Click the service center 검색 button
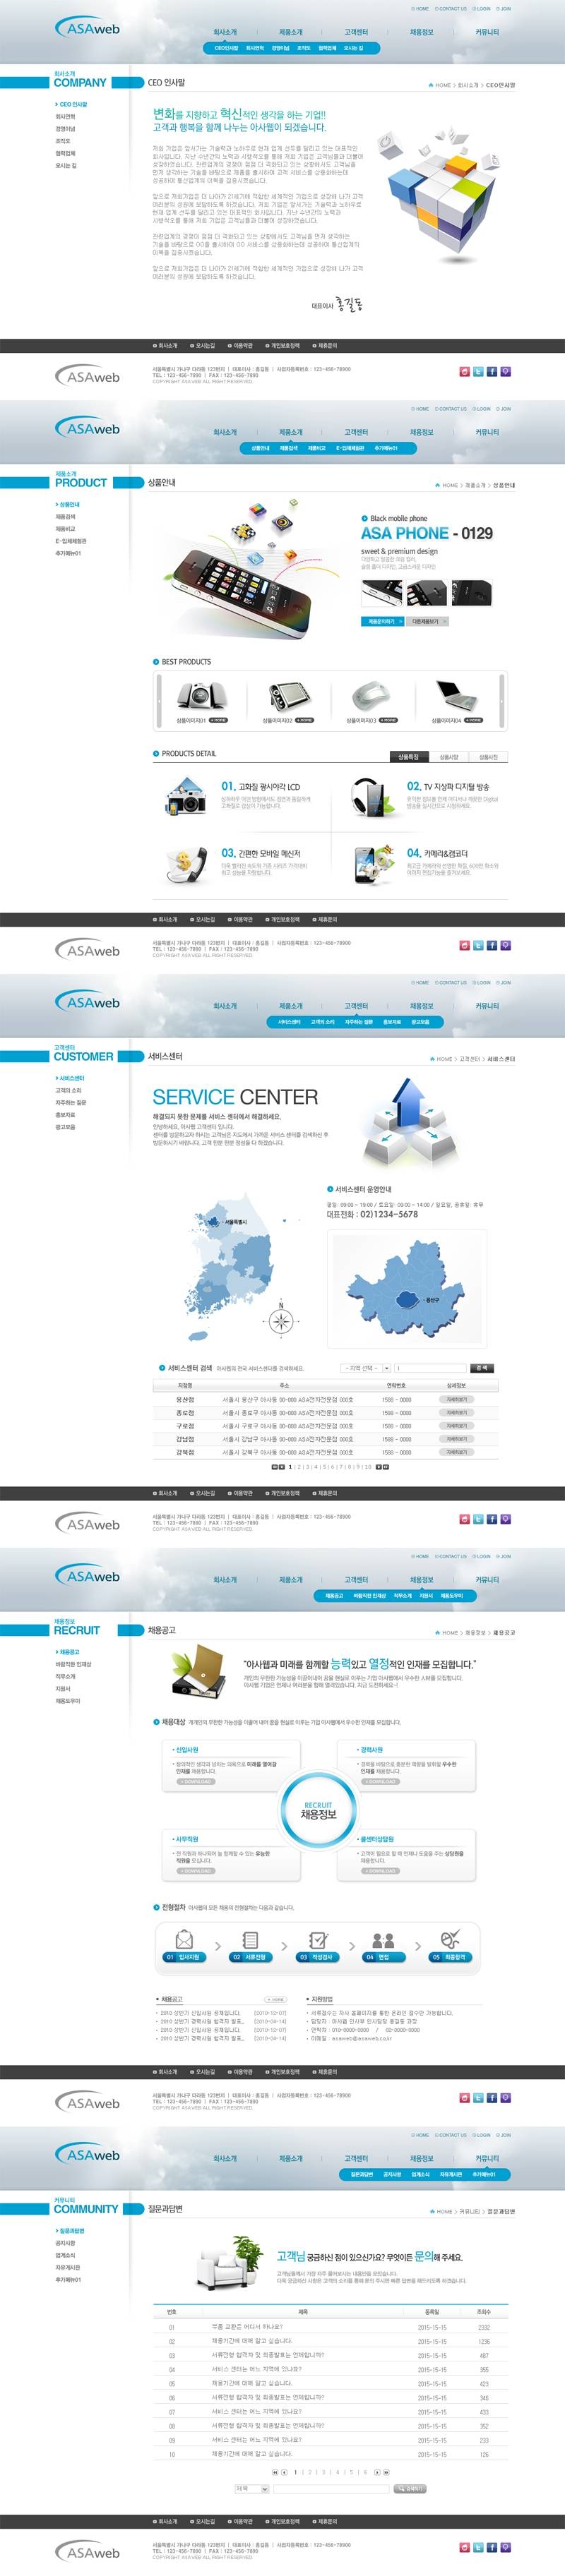The image size is (565, 2576). [x=482, y=1368]
